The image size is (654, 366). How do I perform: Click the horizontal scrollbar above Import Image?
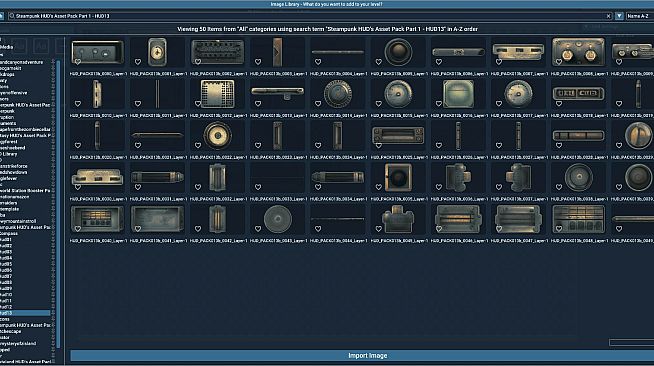tap(631, 343)
